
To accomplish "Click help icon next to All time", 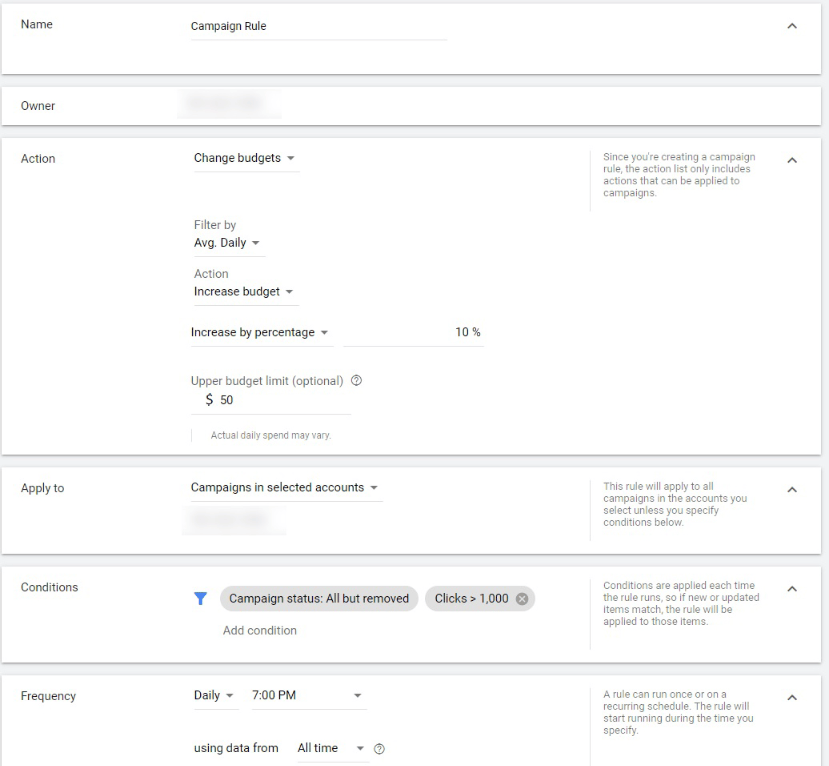I will click(x=379, y=749).
